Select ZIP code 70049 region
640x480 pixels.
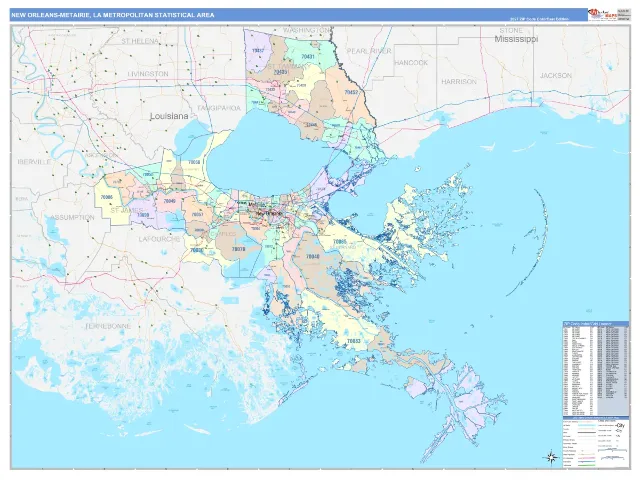(169, 201)
